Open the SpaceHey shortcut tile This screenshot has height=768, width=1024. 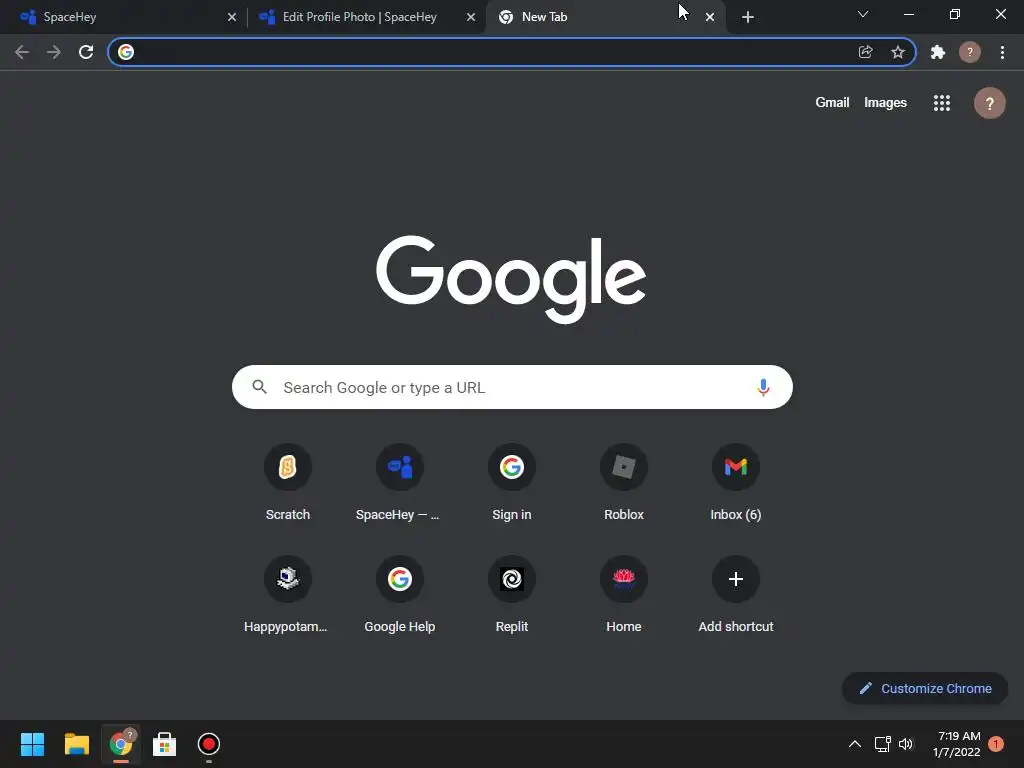point(400,467)
